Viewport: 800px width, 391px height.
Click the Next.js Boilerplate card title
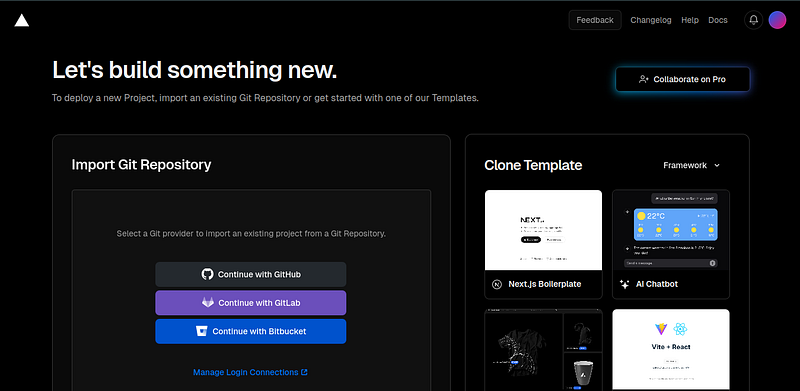pos(544,284)
